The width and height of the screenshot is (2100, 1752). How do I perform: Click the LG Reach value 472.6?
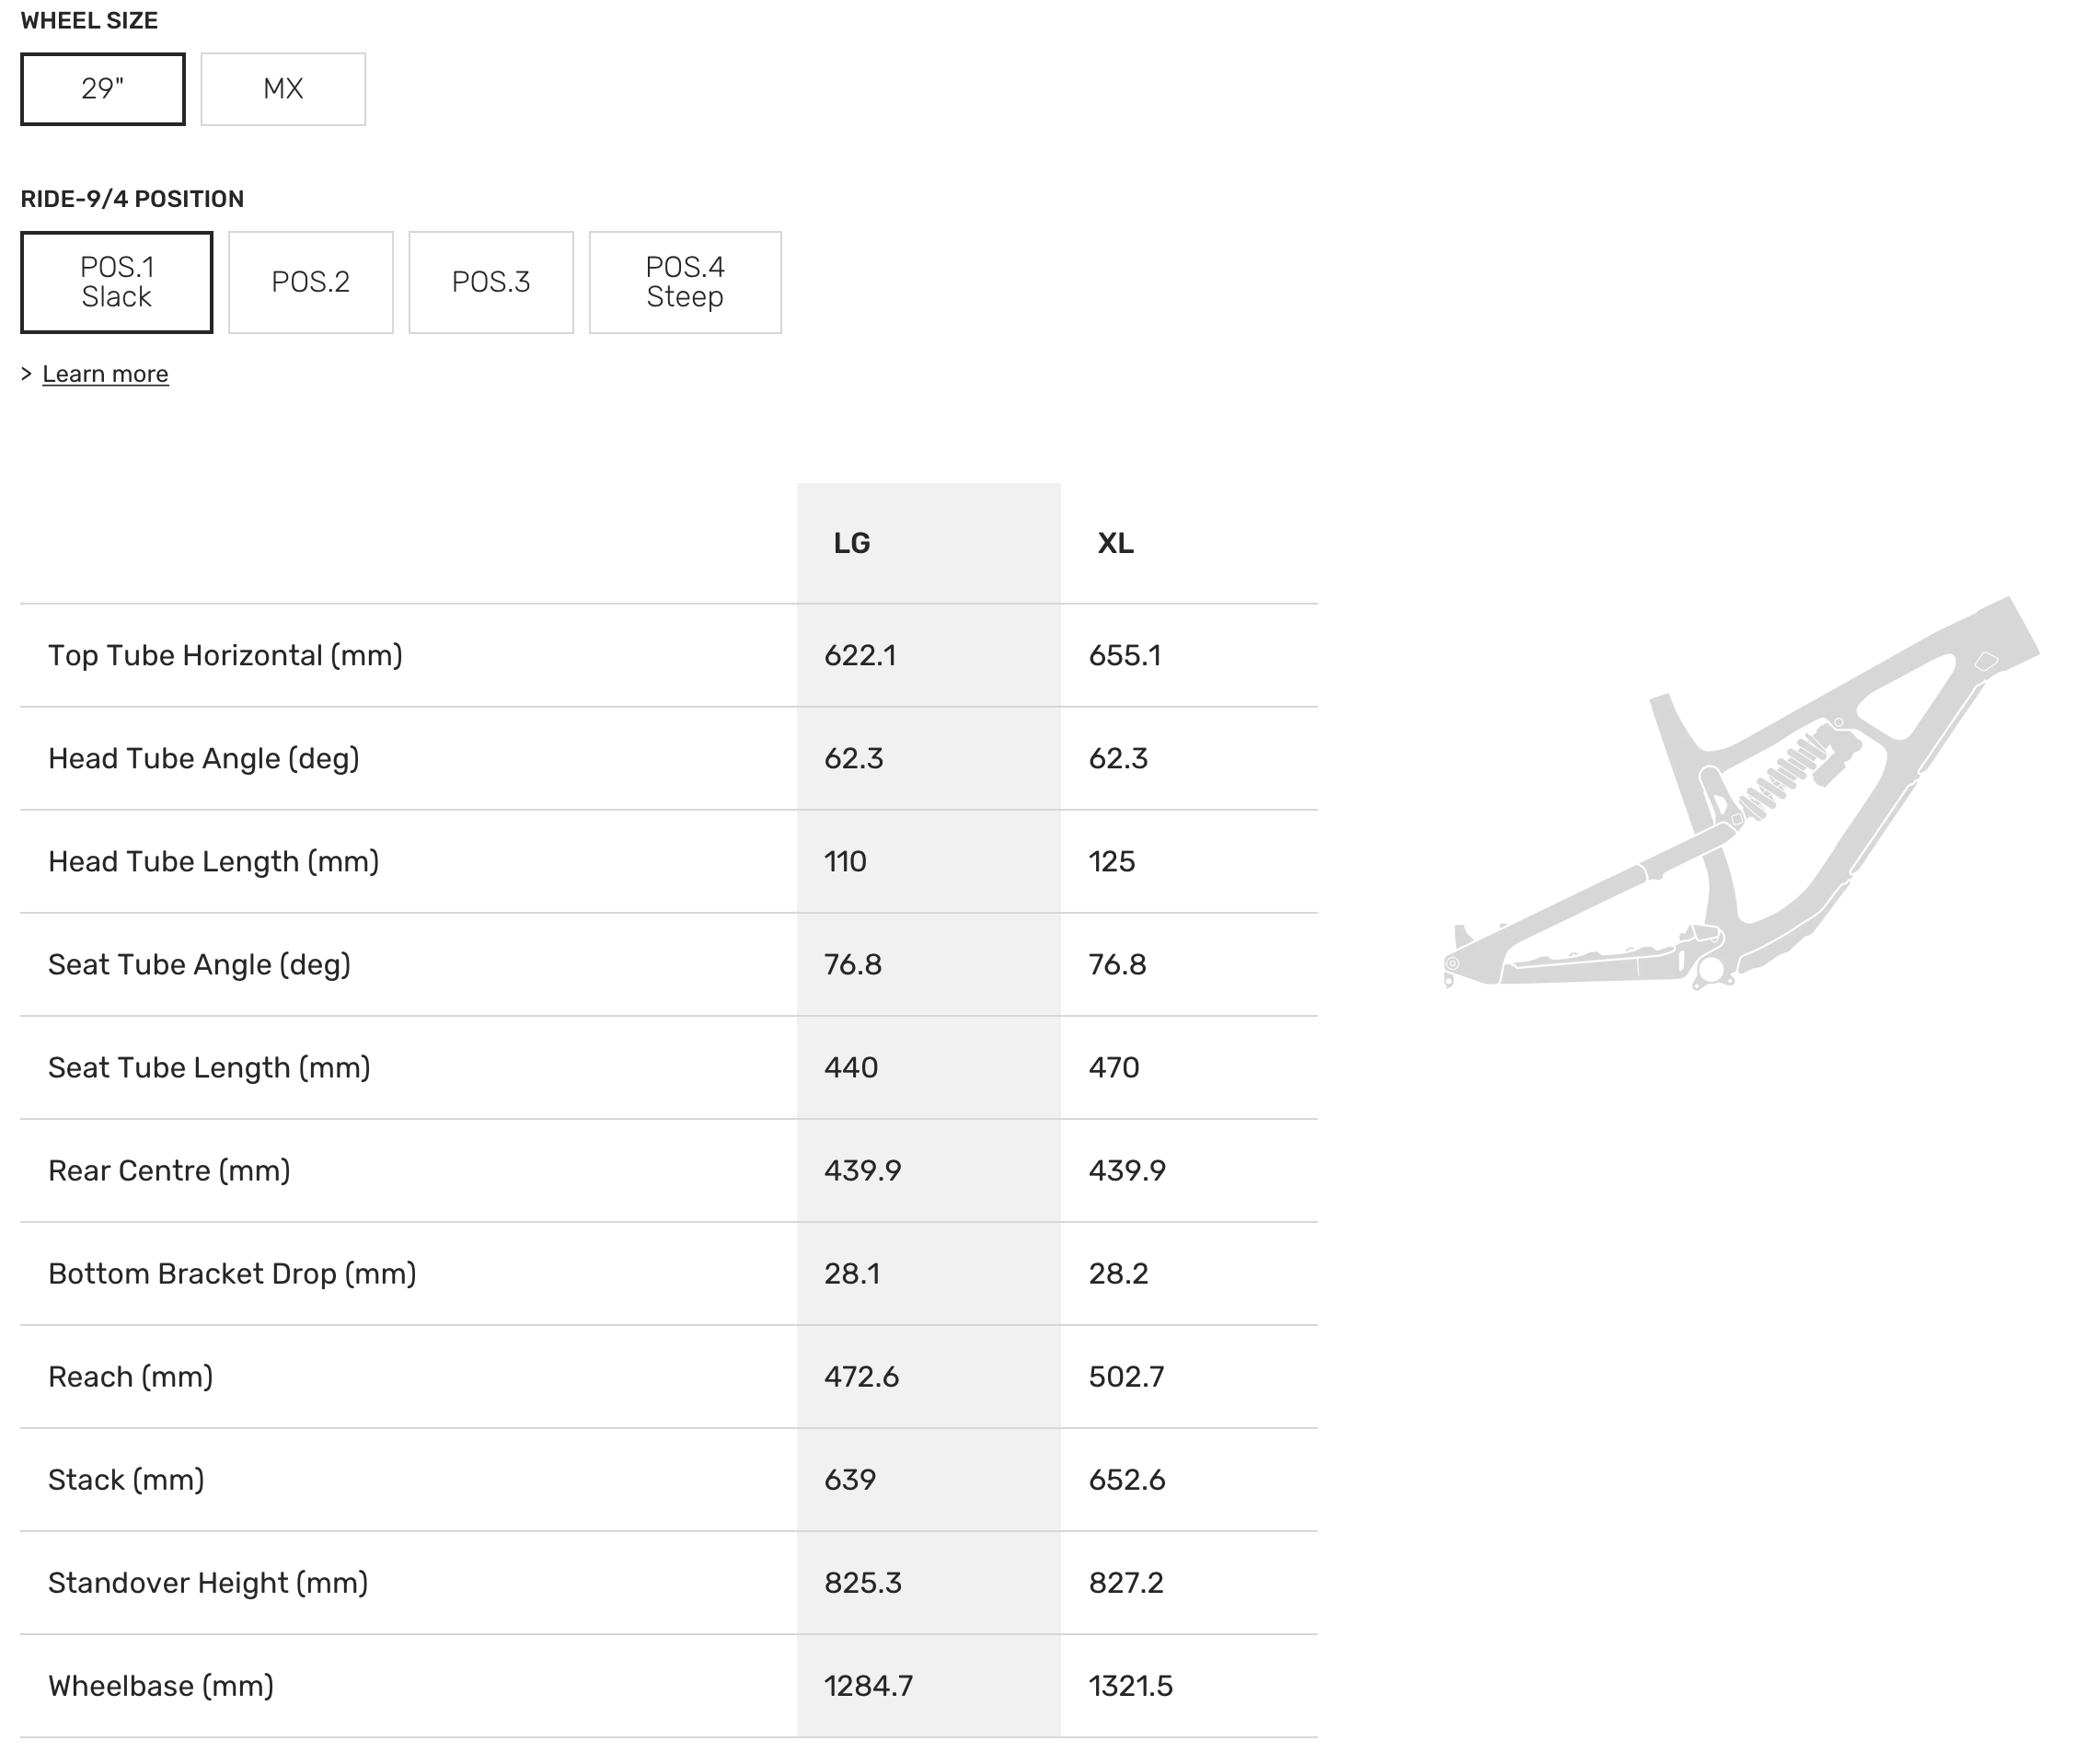pyautogui.click(x=862, y=1377)
